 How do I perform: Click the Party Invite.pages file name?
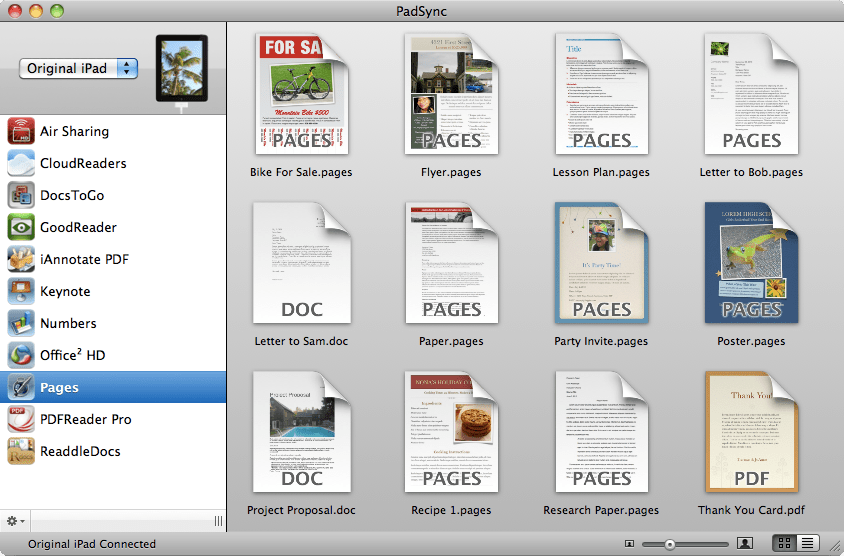(601, 341)
